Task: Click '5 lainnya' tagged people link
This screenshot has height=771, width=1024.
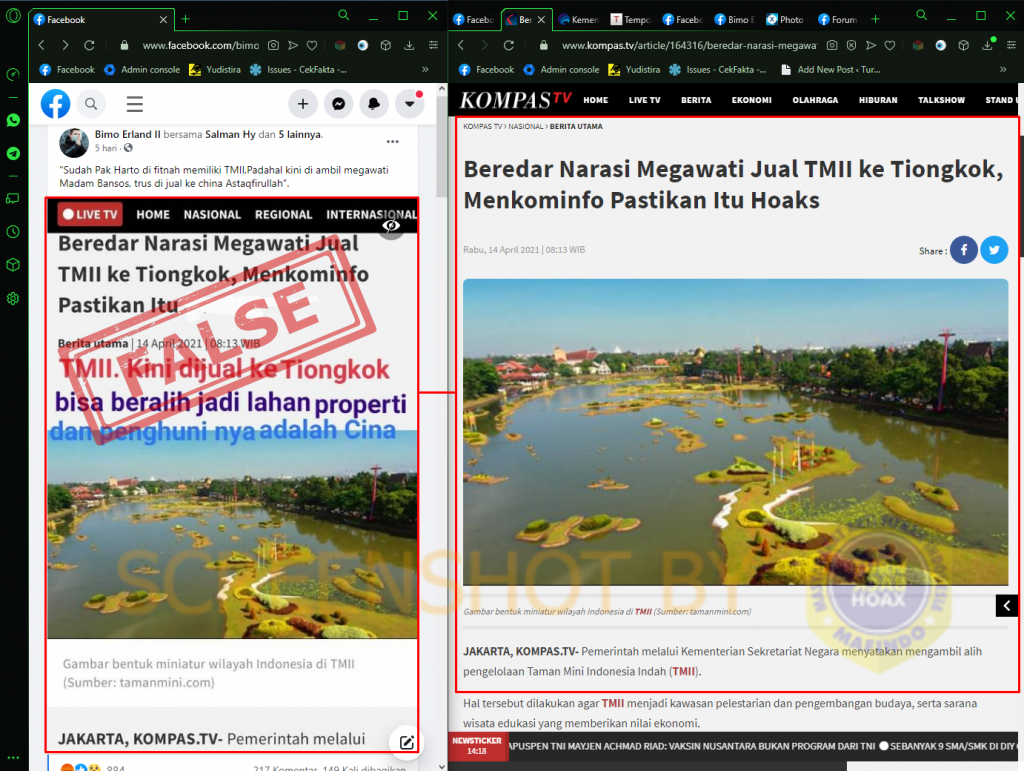Action: coord(300,134)
